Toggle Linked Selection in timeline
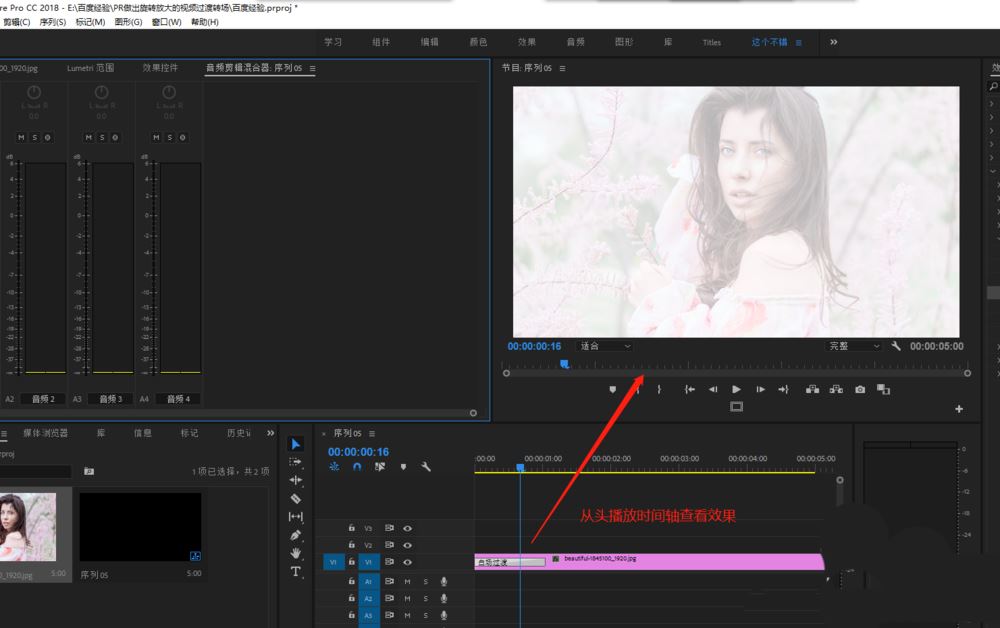Screen dimensions: 1000x628 (x=380, y=467)
